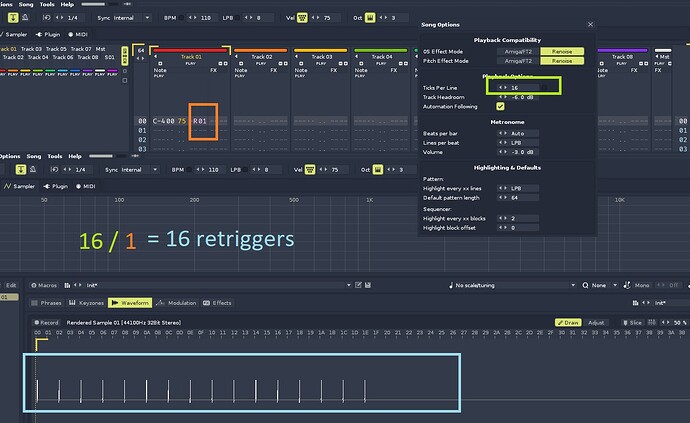
Task: Adjust the BPM 110 stepper in top toolbar
Action: (x=193, y=18)
